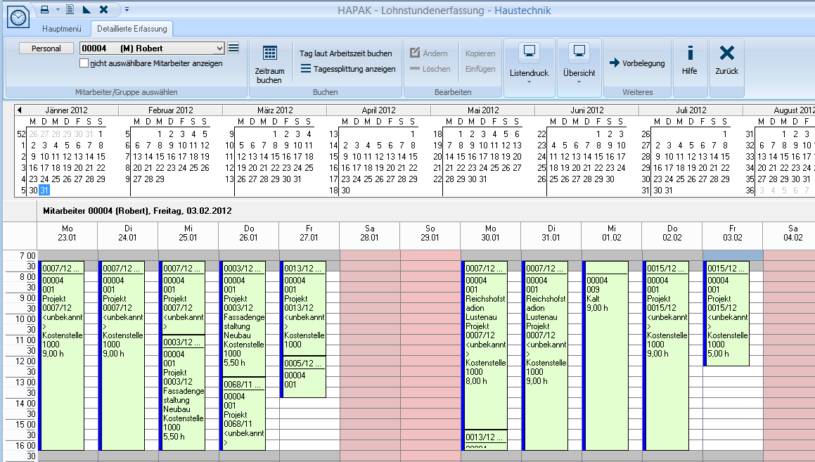
Task: Select the 0007/12 booking on Mo 23.01
Action: 61,356
